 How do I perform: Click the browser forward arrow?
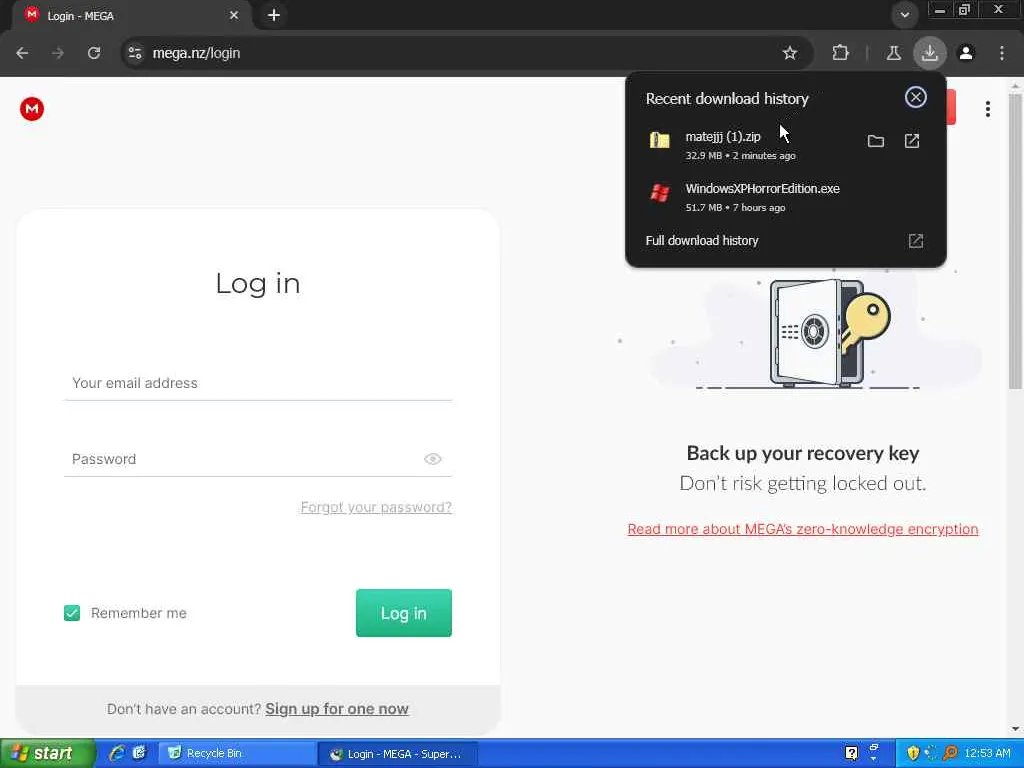[x=58, y=53]
